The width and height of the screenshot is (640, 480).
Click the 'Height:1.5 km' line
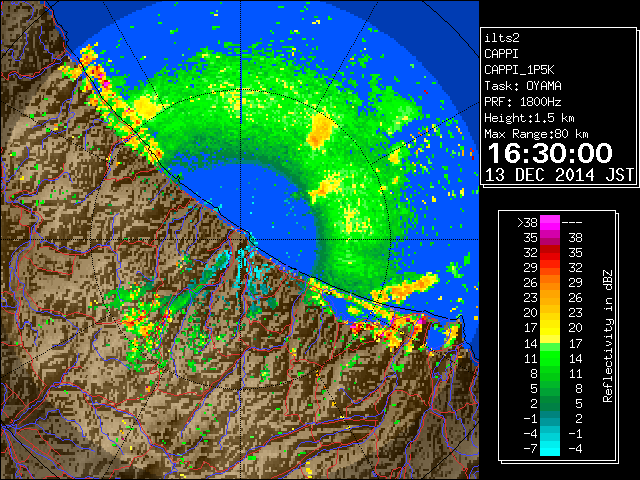[529, 118]
